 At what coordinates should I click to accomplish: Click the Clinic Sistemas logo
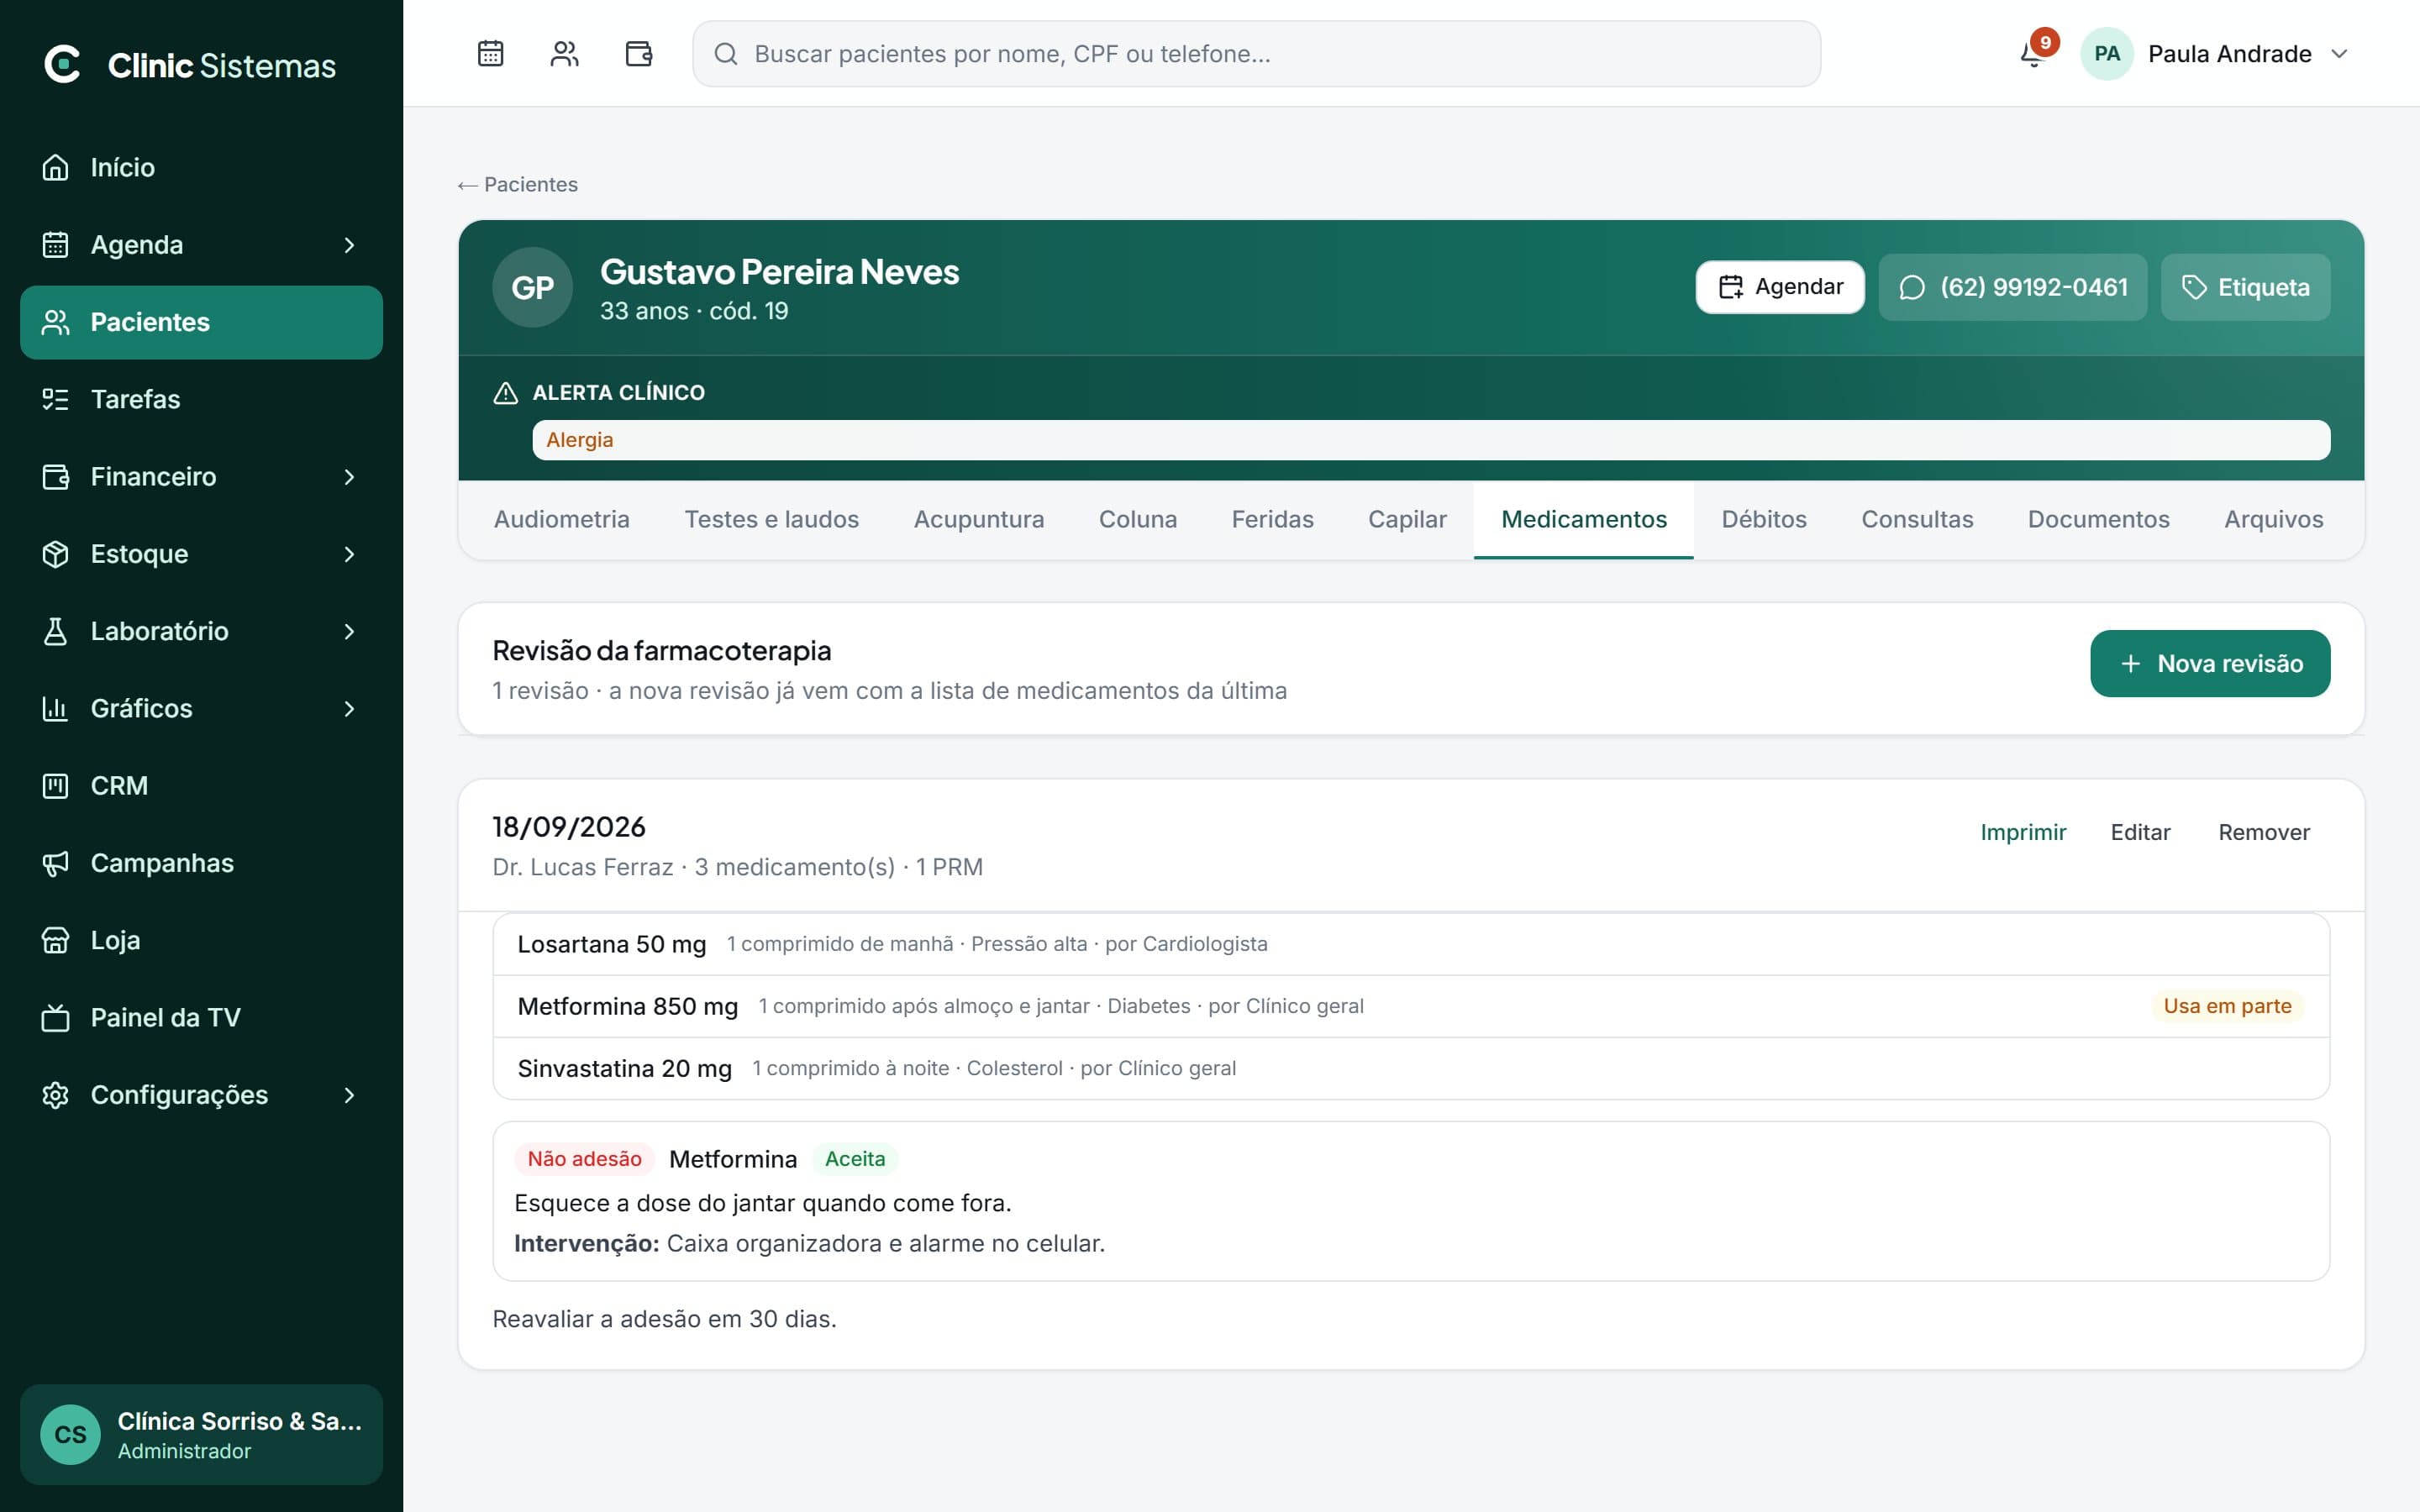click(189, 65)
